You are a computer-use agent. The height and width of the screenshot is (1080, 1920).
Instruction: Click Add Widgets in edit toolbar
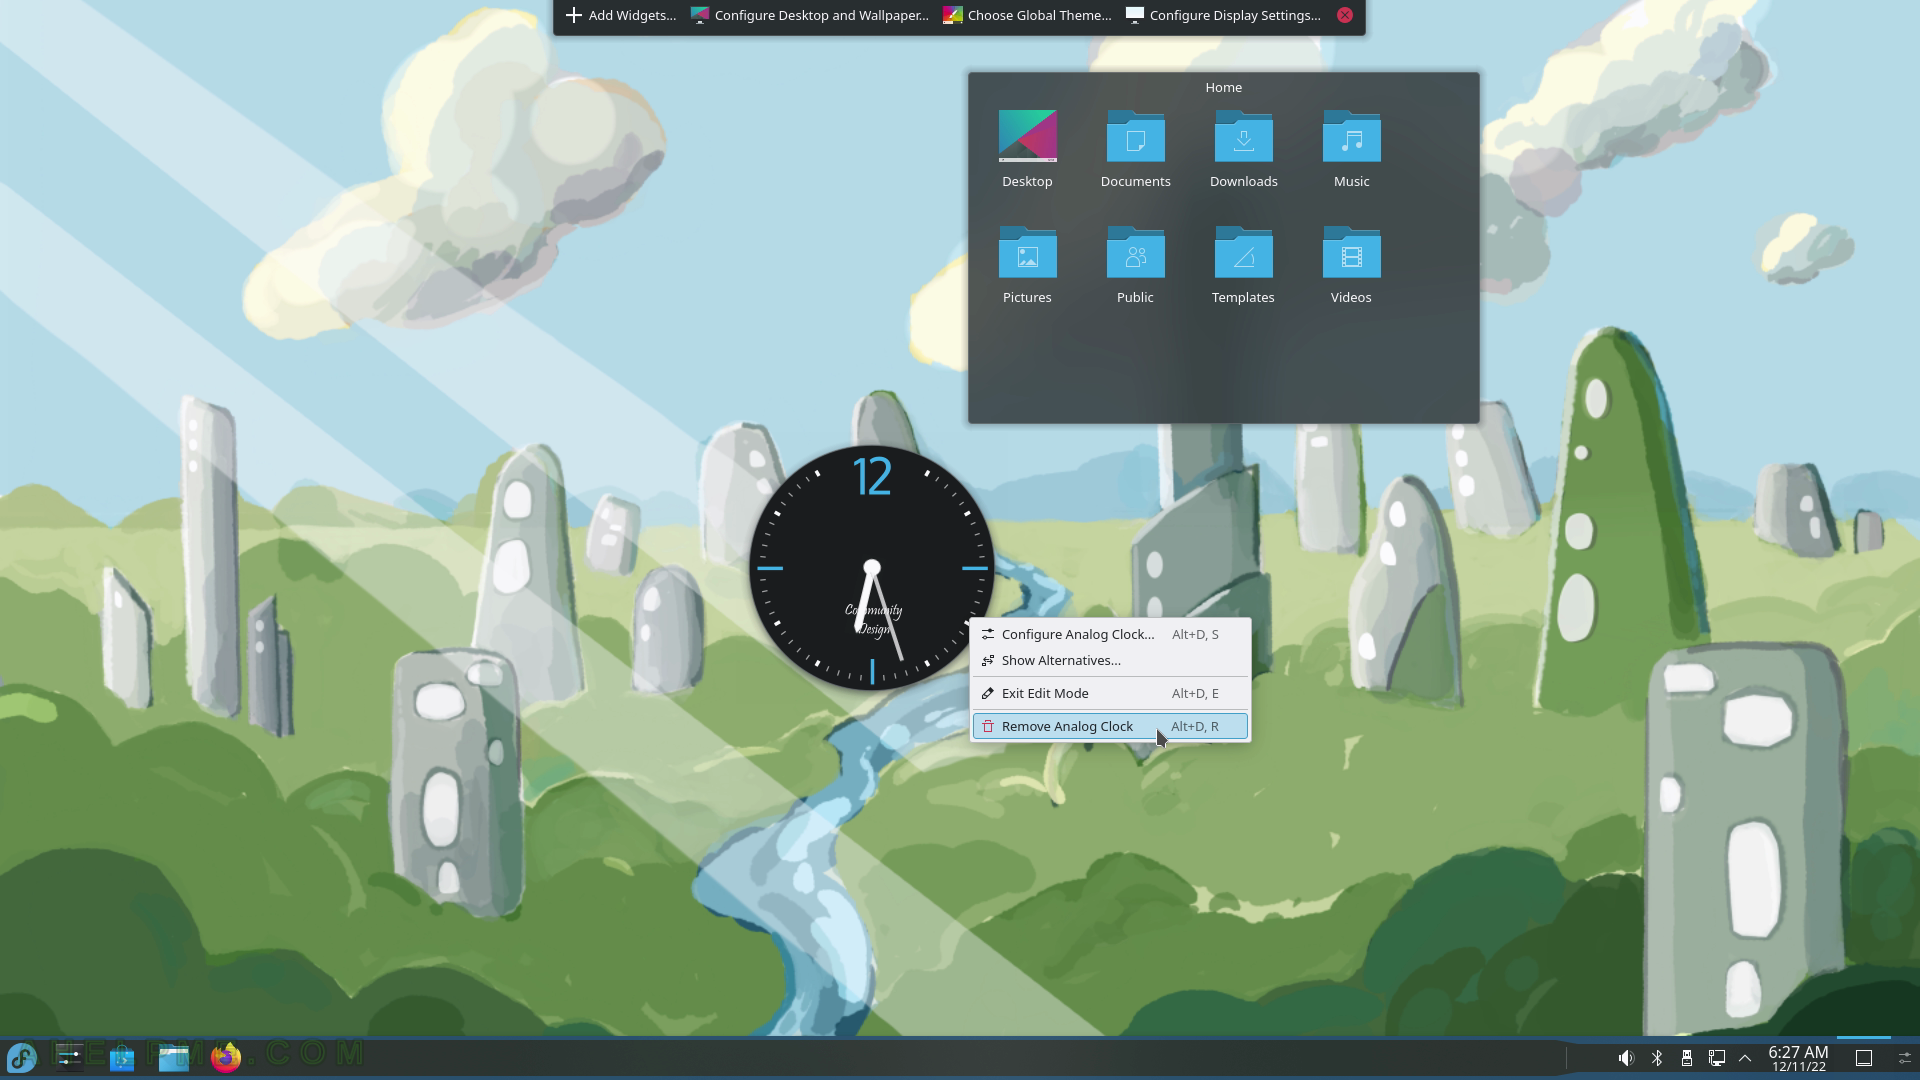(x=621, y=15)
